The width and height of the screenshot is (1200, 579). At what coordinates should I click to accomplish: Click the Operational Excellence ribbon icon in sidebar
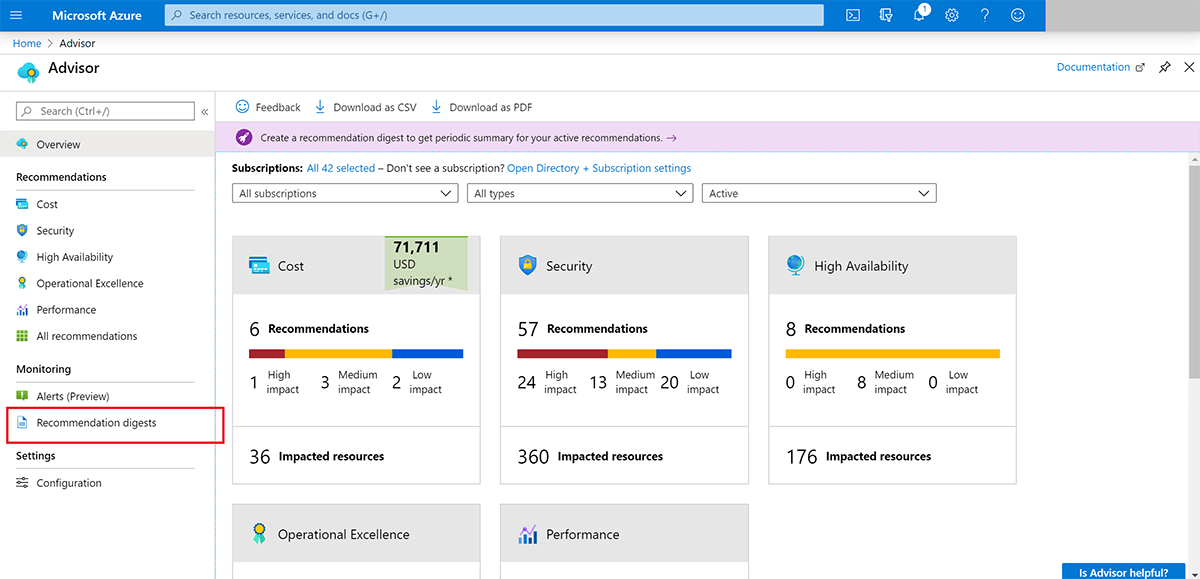[23, 283]
